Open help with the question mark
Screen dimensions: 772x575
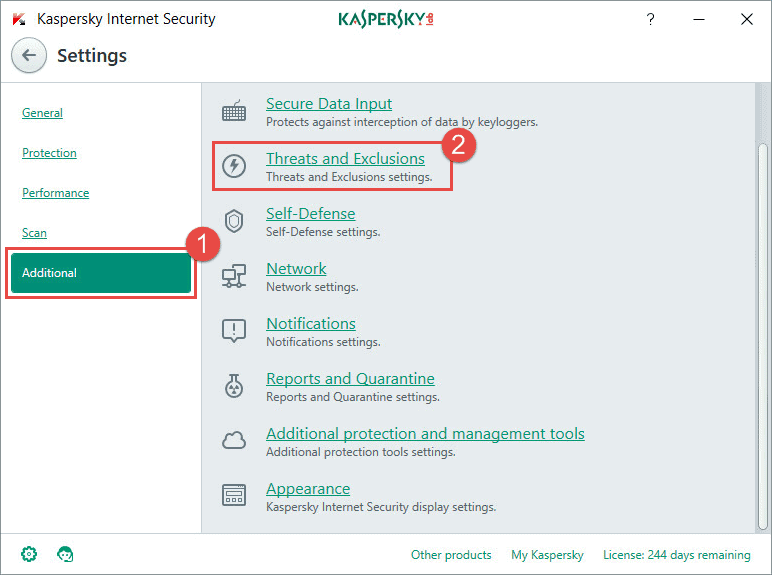pos(651,19)
